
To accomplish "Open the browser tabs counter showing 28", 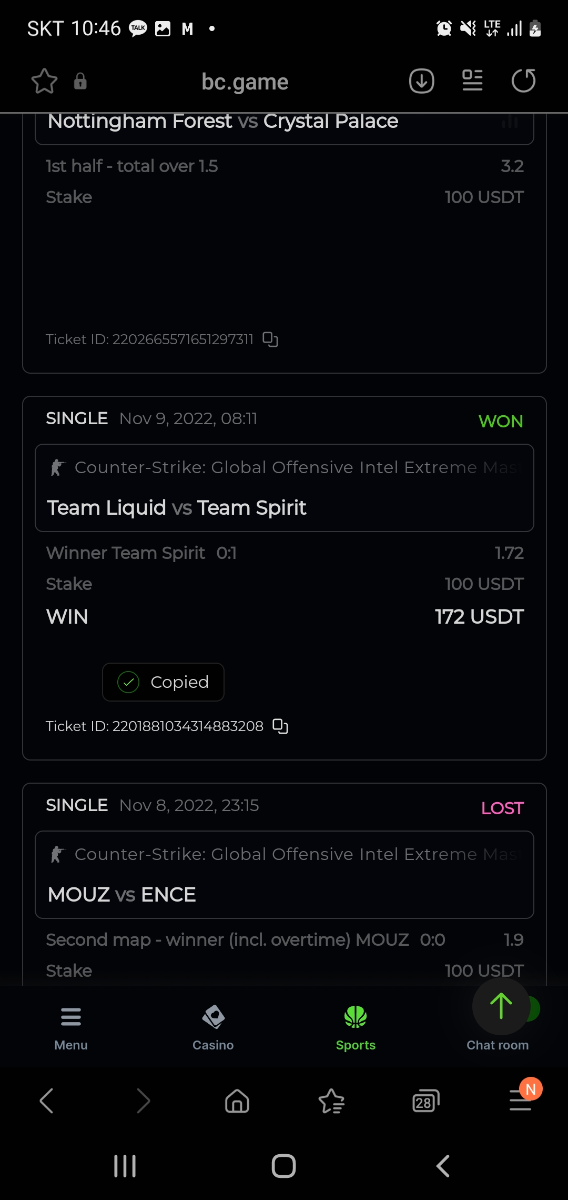I will [425, 1101].
